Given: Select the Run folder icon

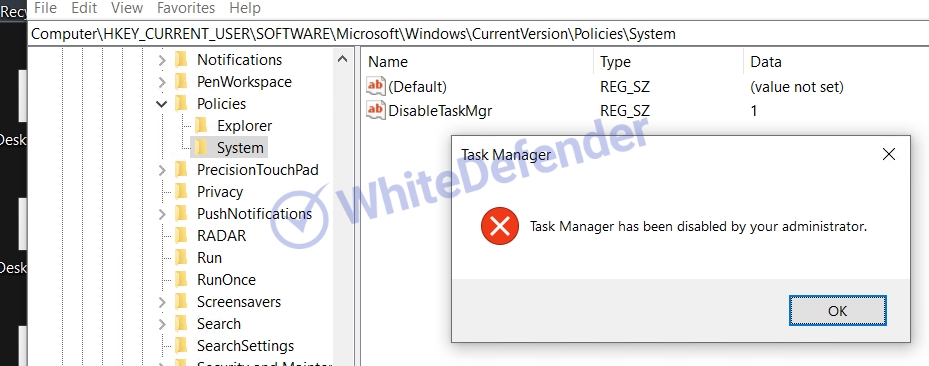Looking at the screenshot, I should pos(181,258).
